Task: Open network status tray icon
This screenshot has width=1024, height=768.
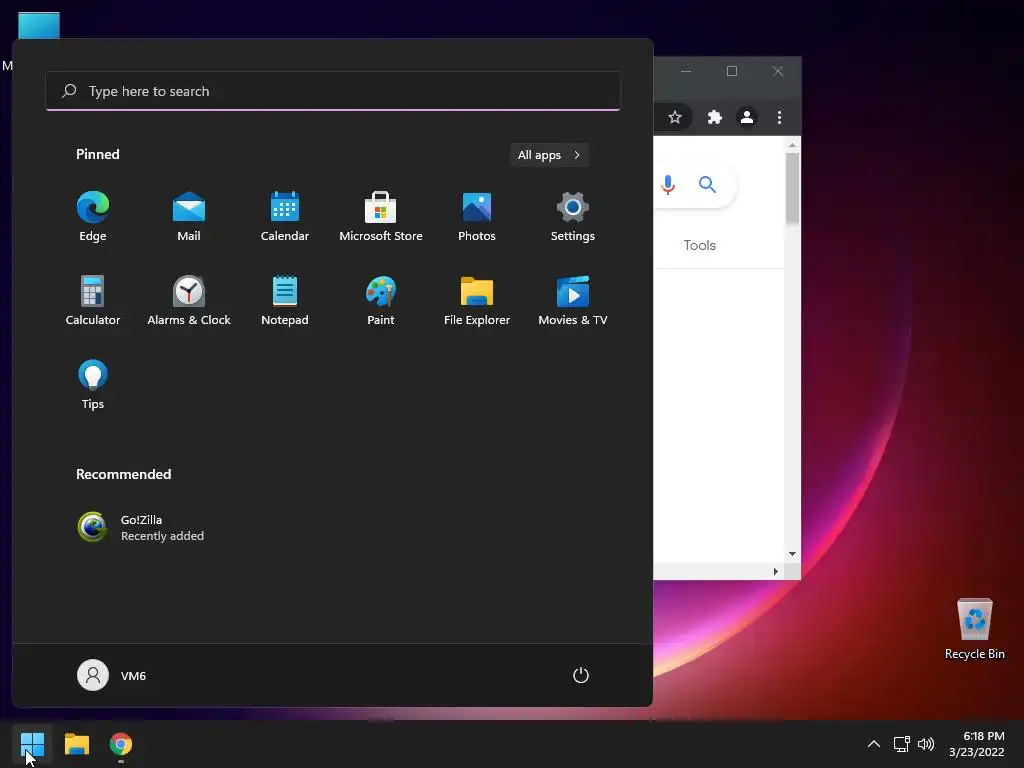Action: 902,744
